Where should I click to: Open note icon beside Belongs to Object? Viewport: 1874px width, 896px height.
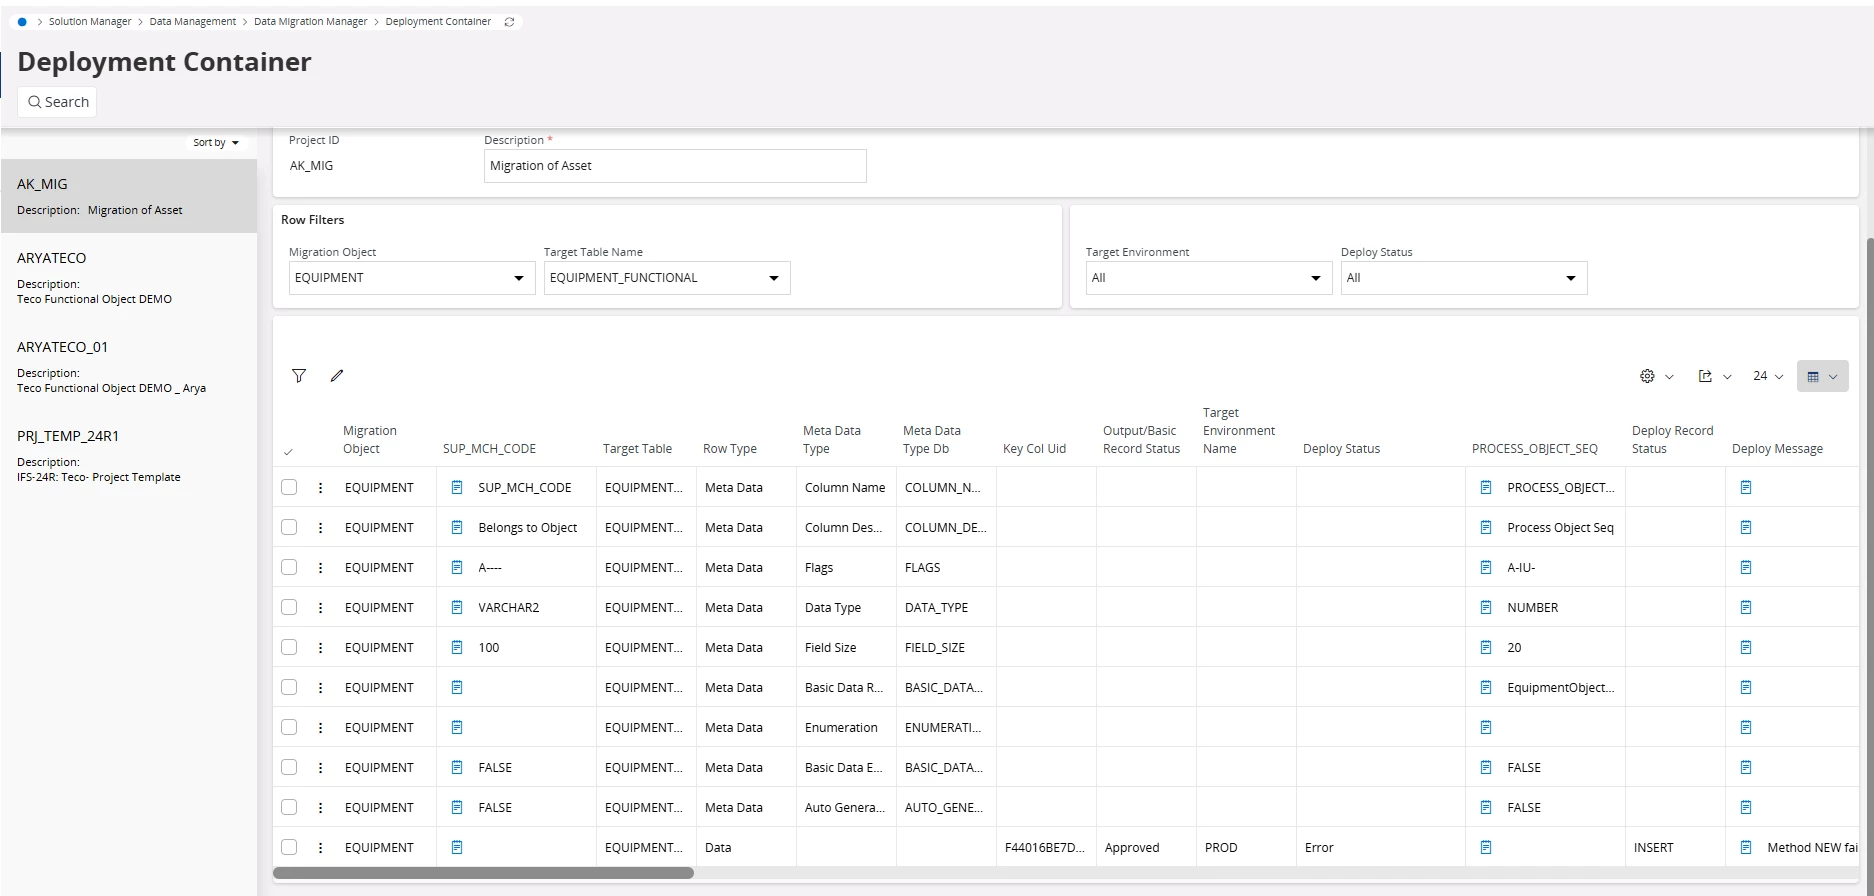coord(457,527)
